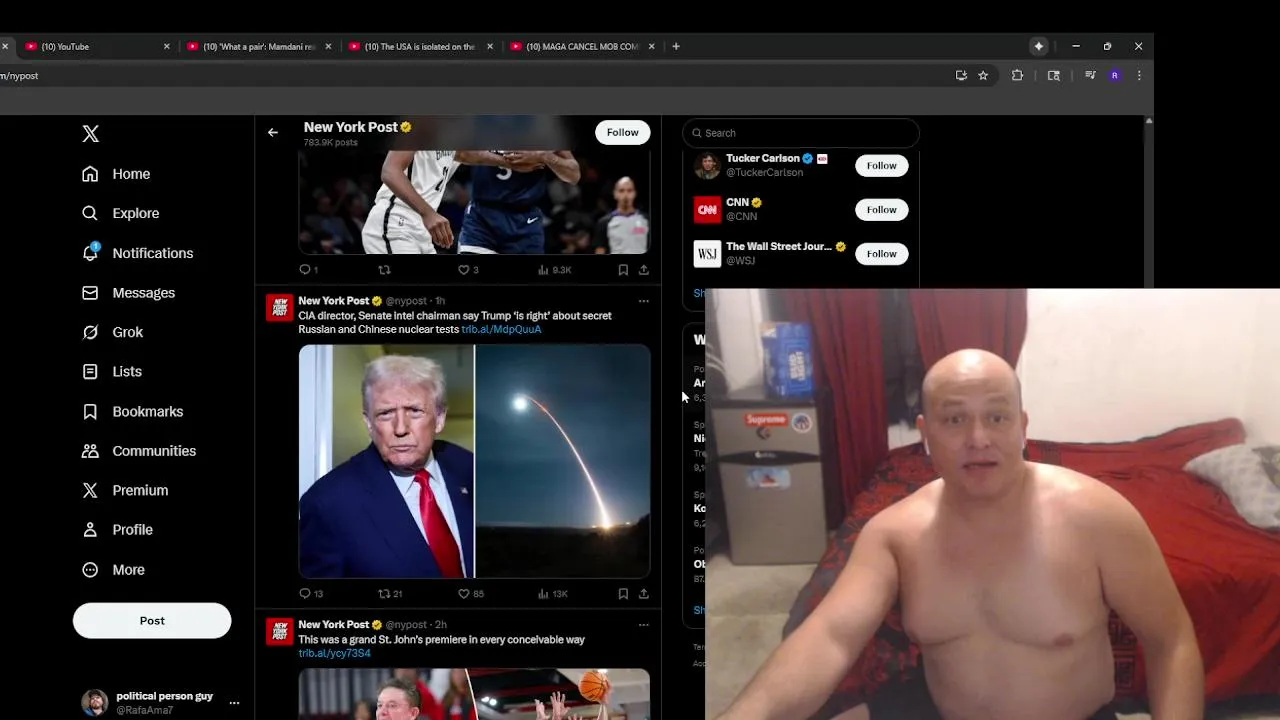Open the WSJ profile avatar
The width and height of the screenshot is (1280, 720).
[707, 254]
